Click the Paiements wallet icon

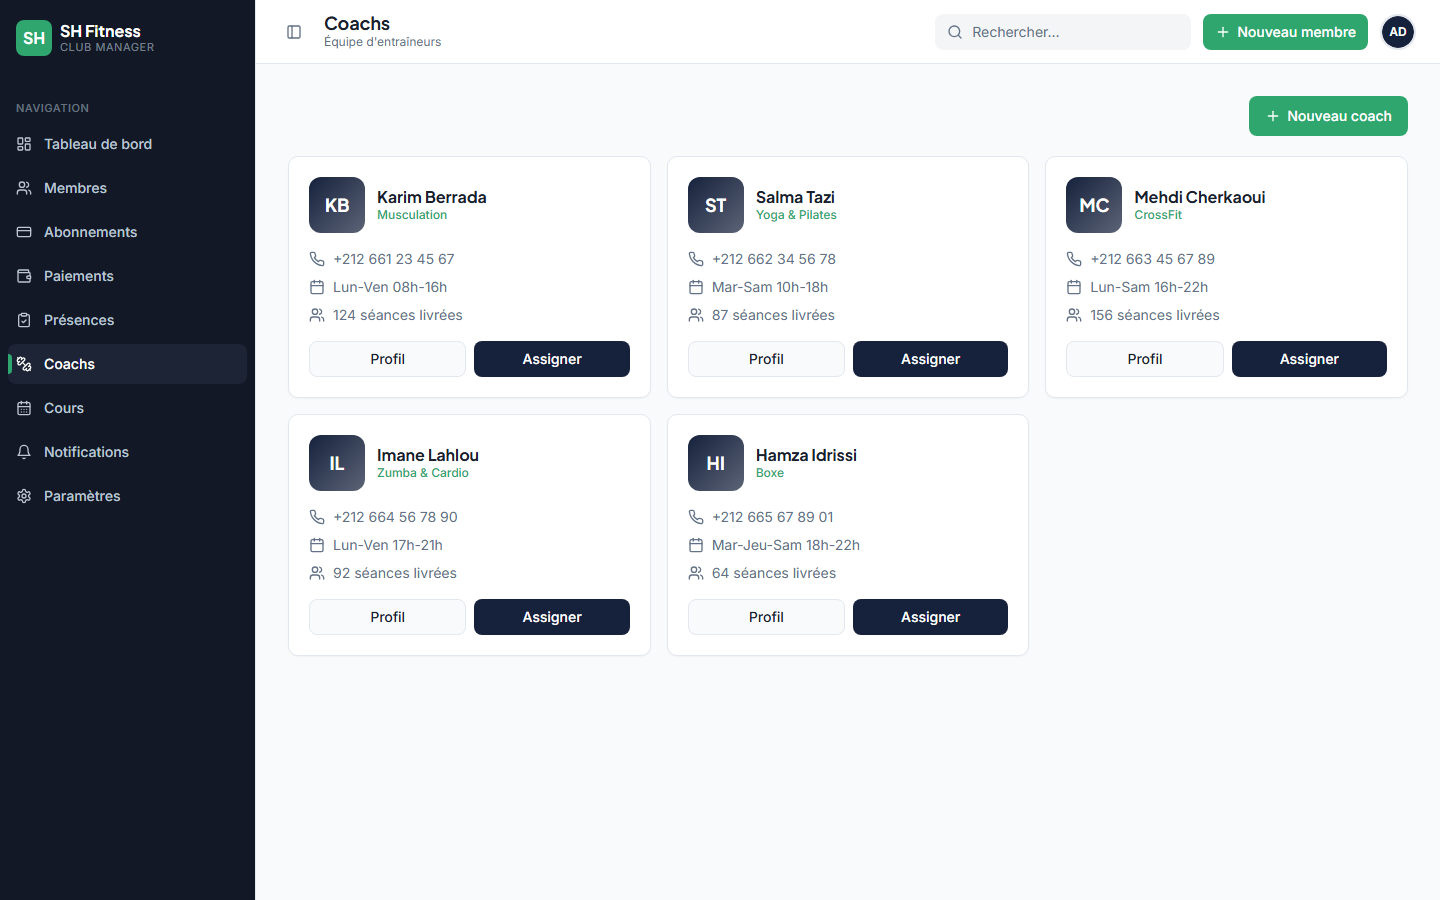coord(24,276)
